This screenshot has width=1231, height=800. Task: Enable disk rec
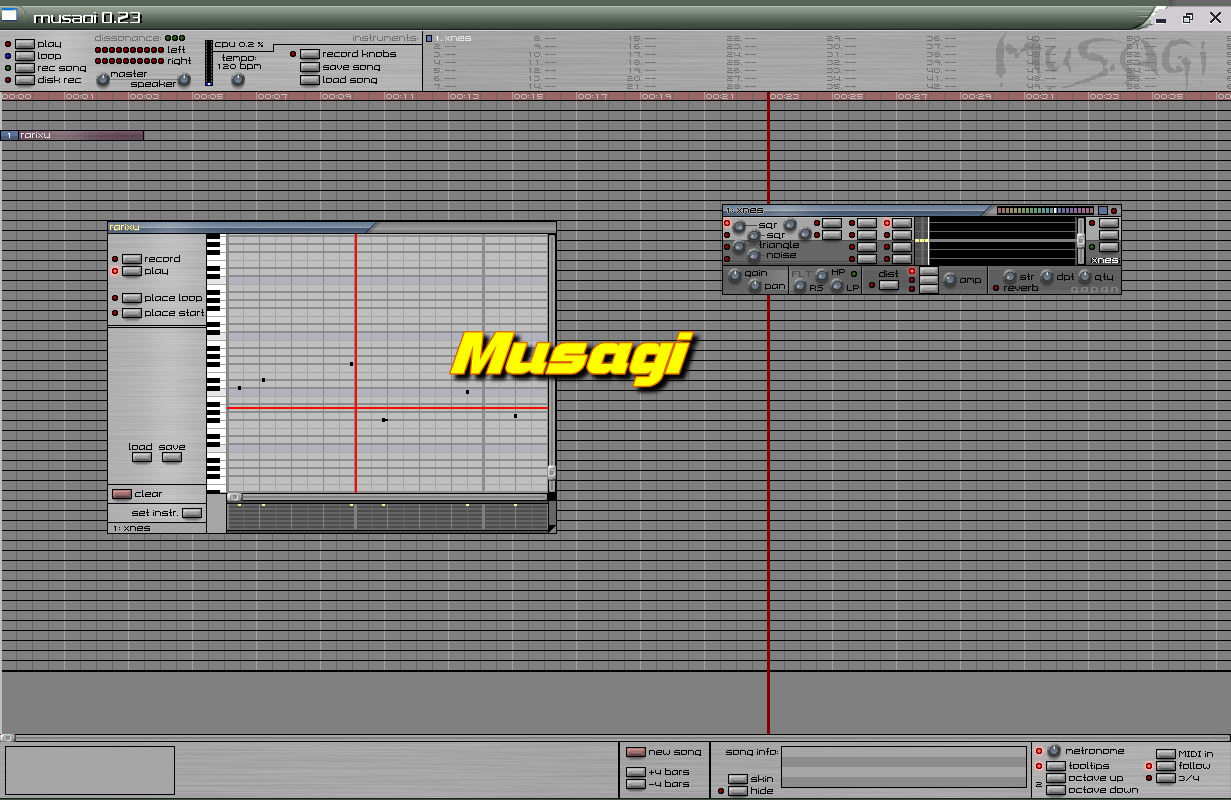coord(25,80)
